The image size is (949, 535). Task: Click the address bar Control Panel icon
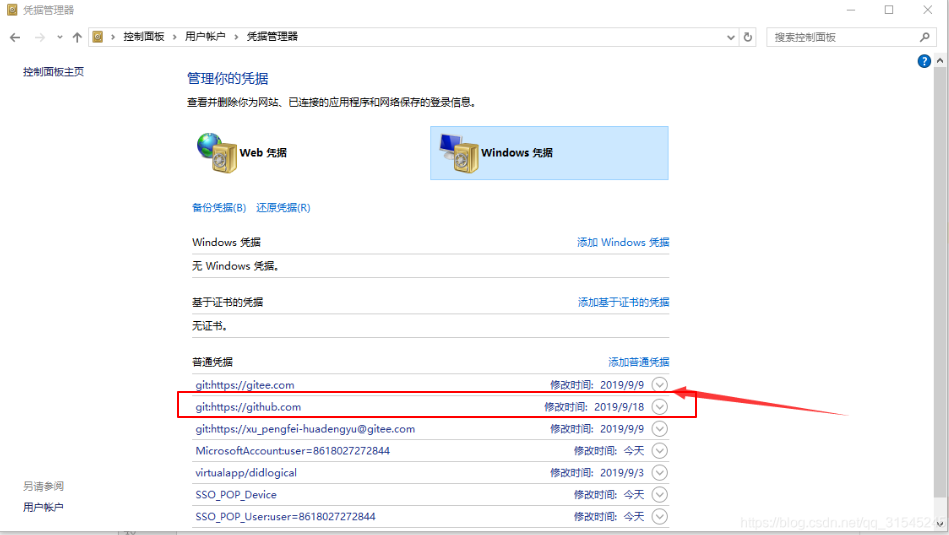pyautogui.click(x=97, y=37)
